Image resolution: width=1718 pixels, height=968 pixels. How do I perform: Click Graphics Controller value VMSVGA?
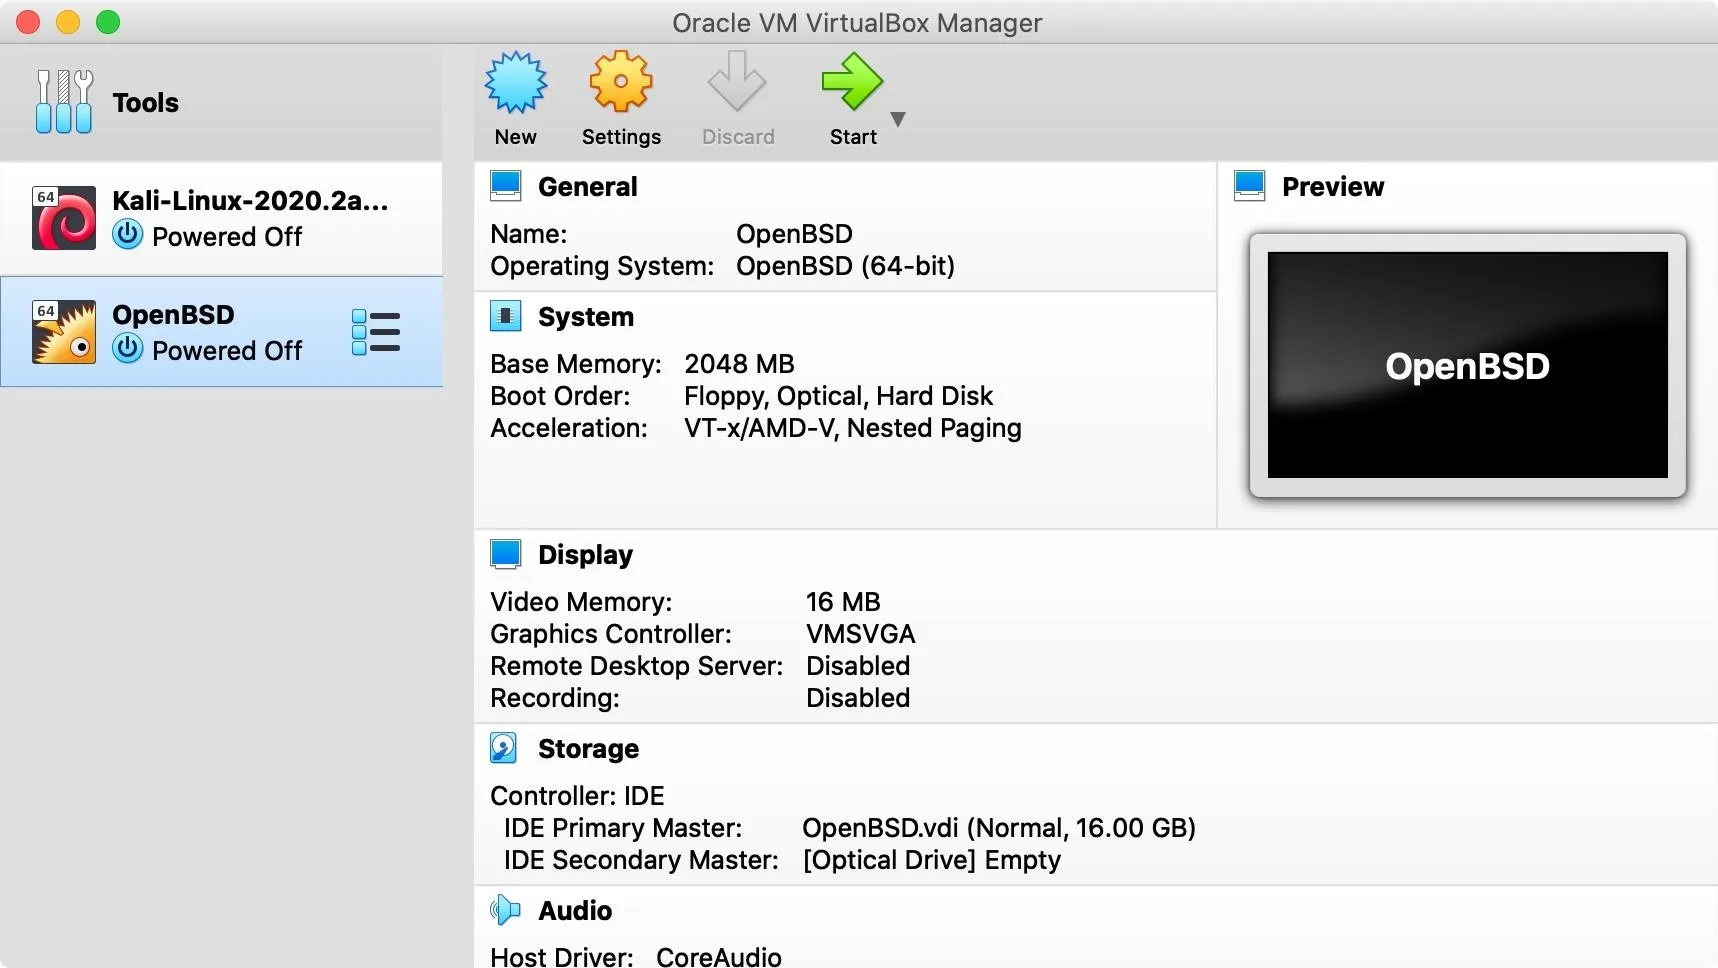(861, 634)
